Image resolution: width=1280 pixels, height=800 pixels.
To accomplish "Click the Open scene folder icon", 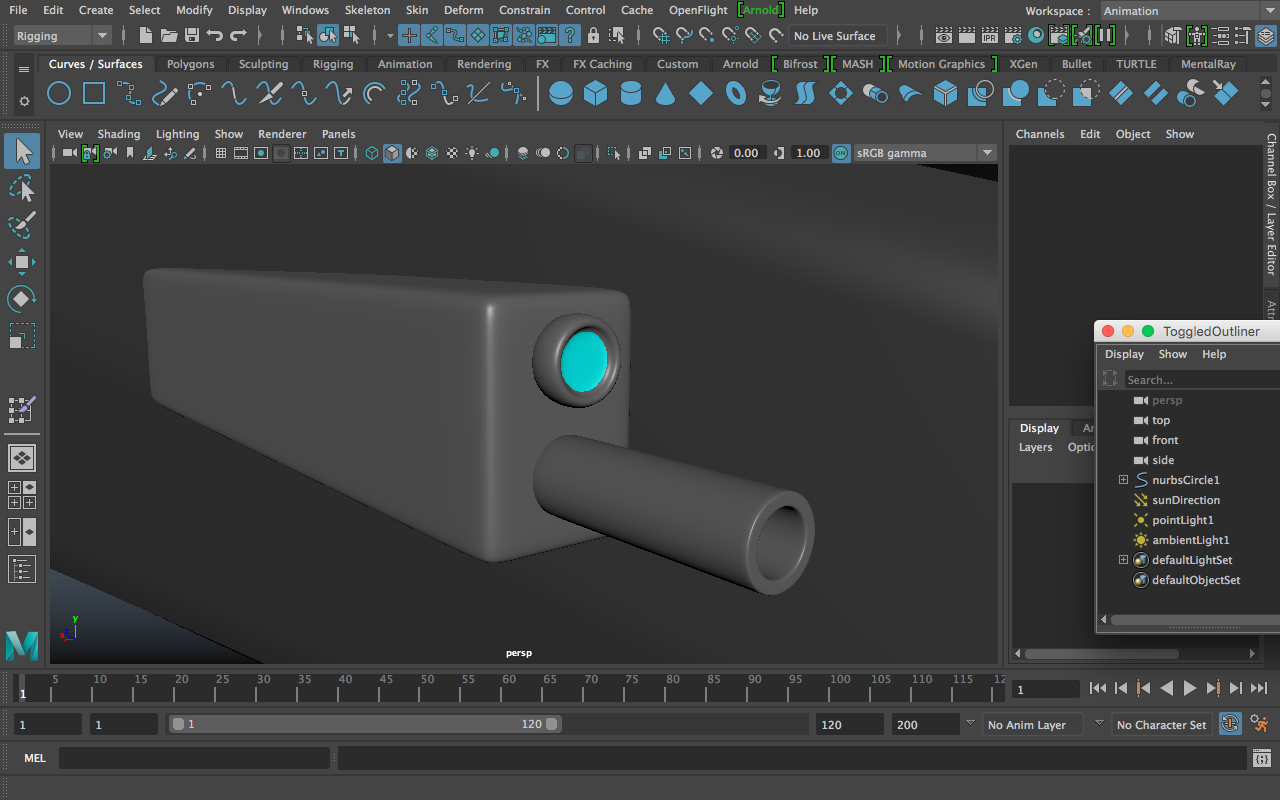I will pos(169,36).
